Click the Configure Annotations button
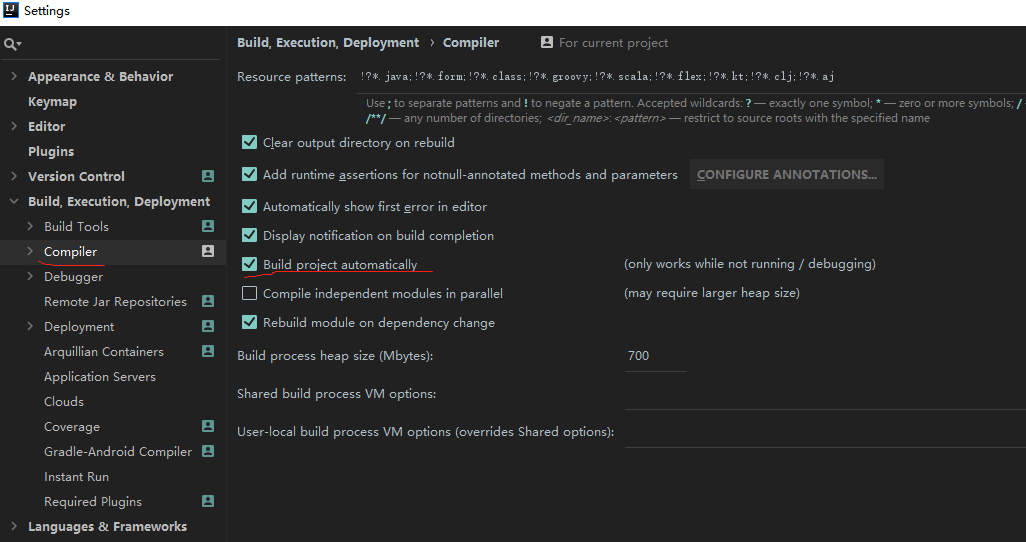This screenshot has width=1026, height=542. [787, 175]
